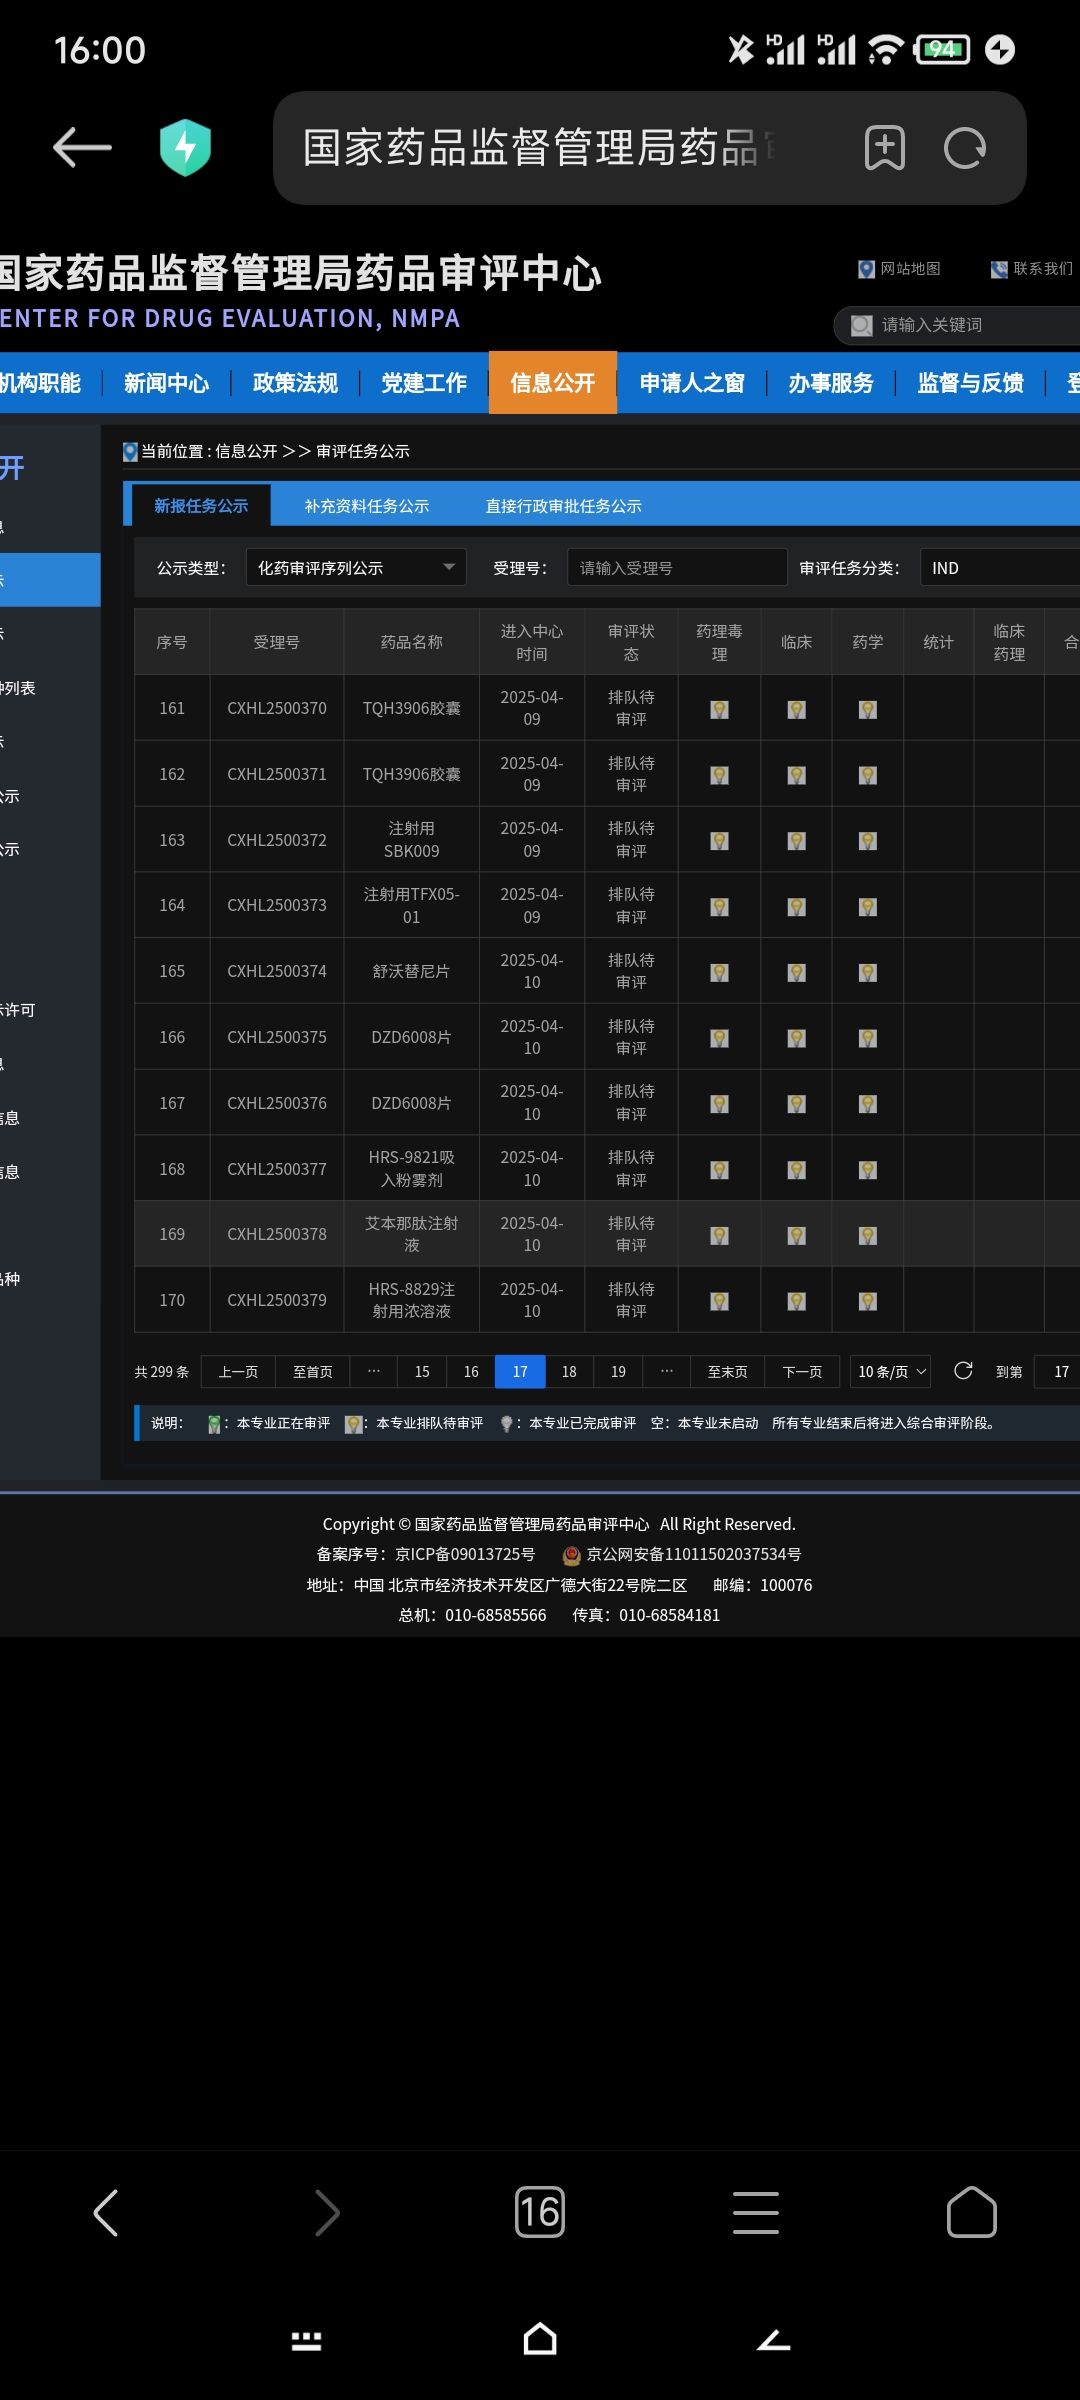Click the pagination refresh icon

[963, 1371]
